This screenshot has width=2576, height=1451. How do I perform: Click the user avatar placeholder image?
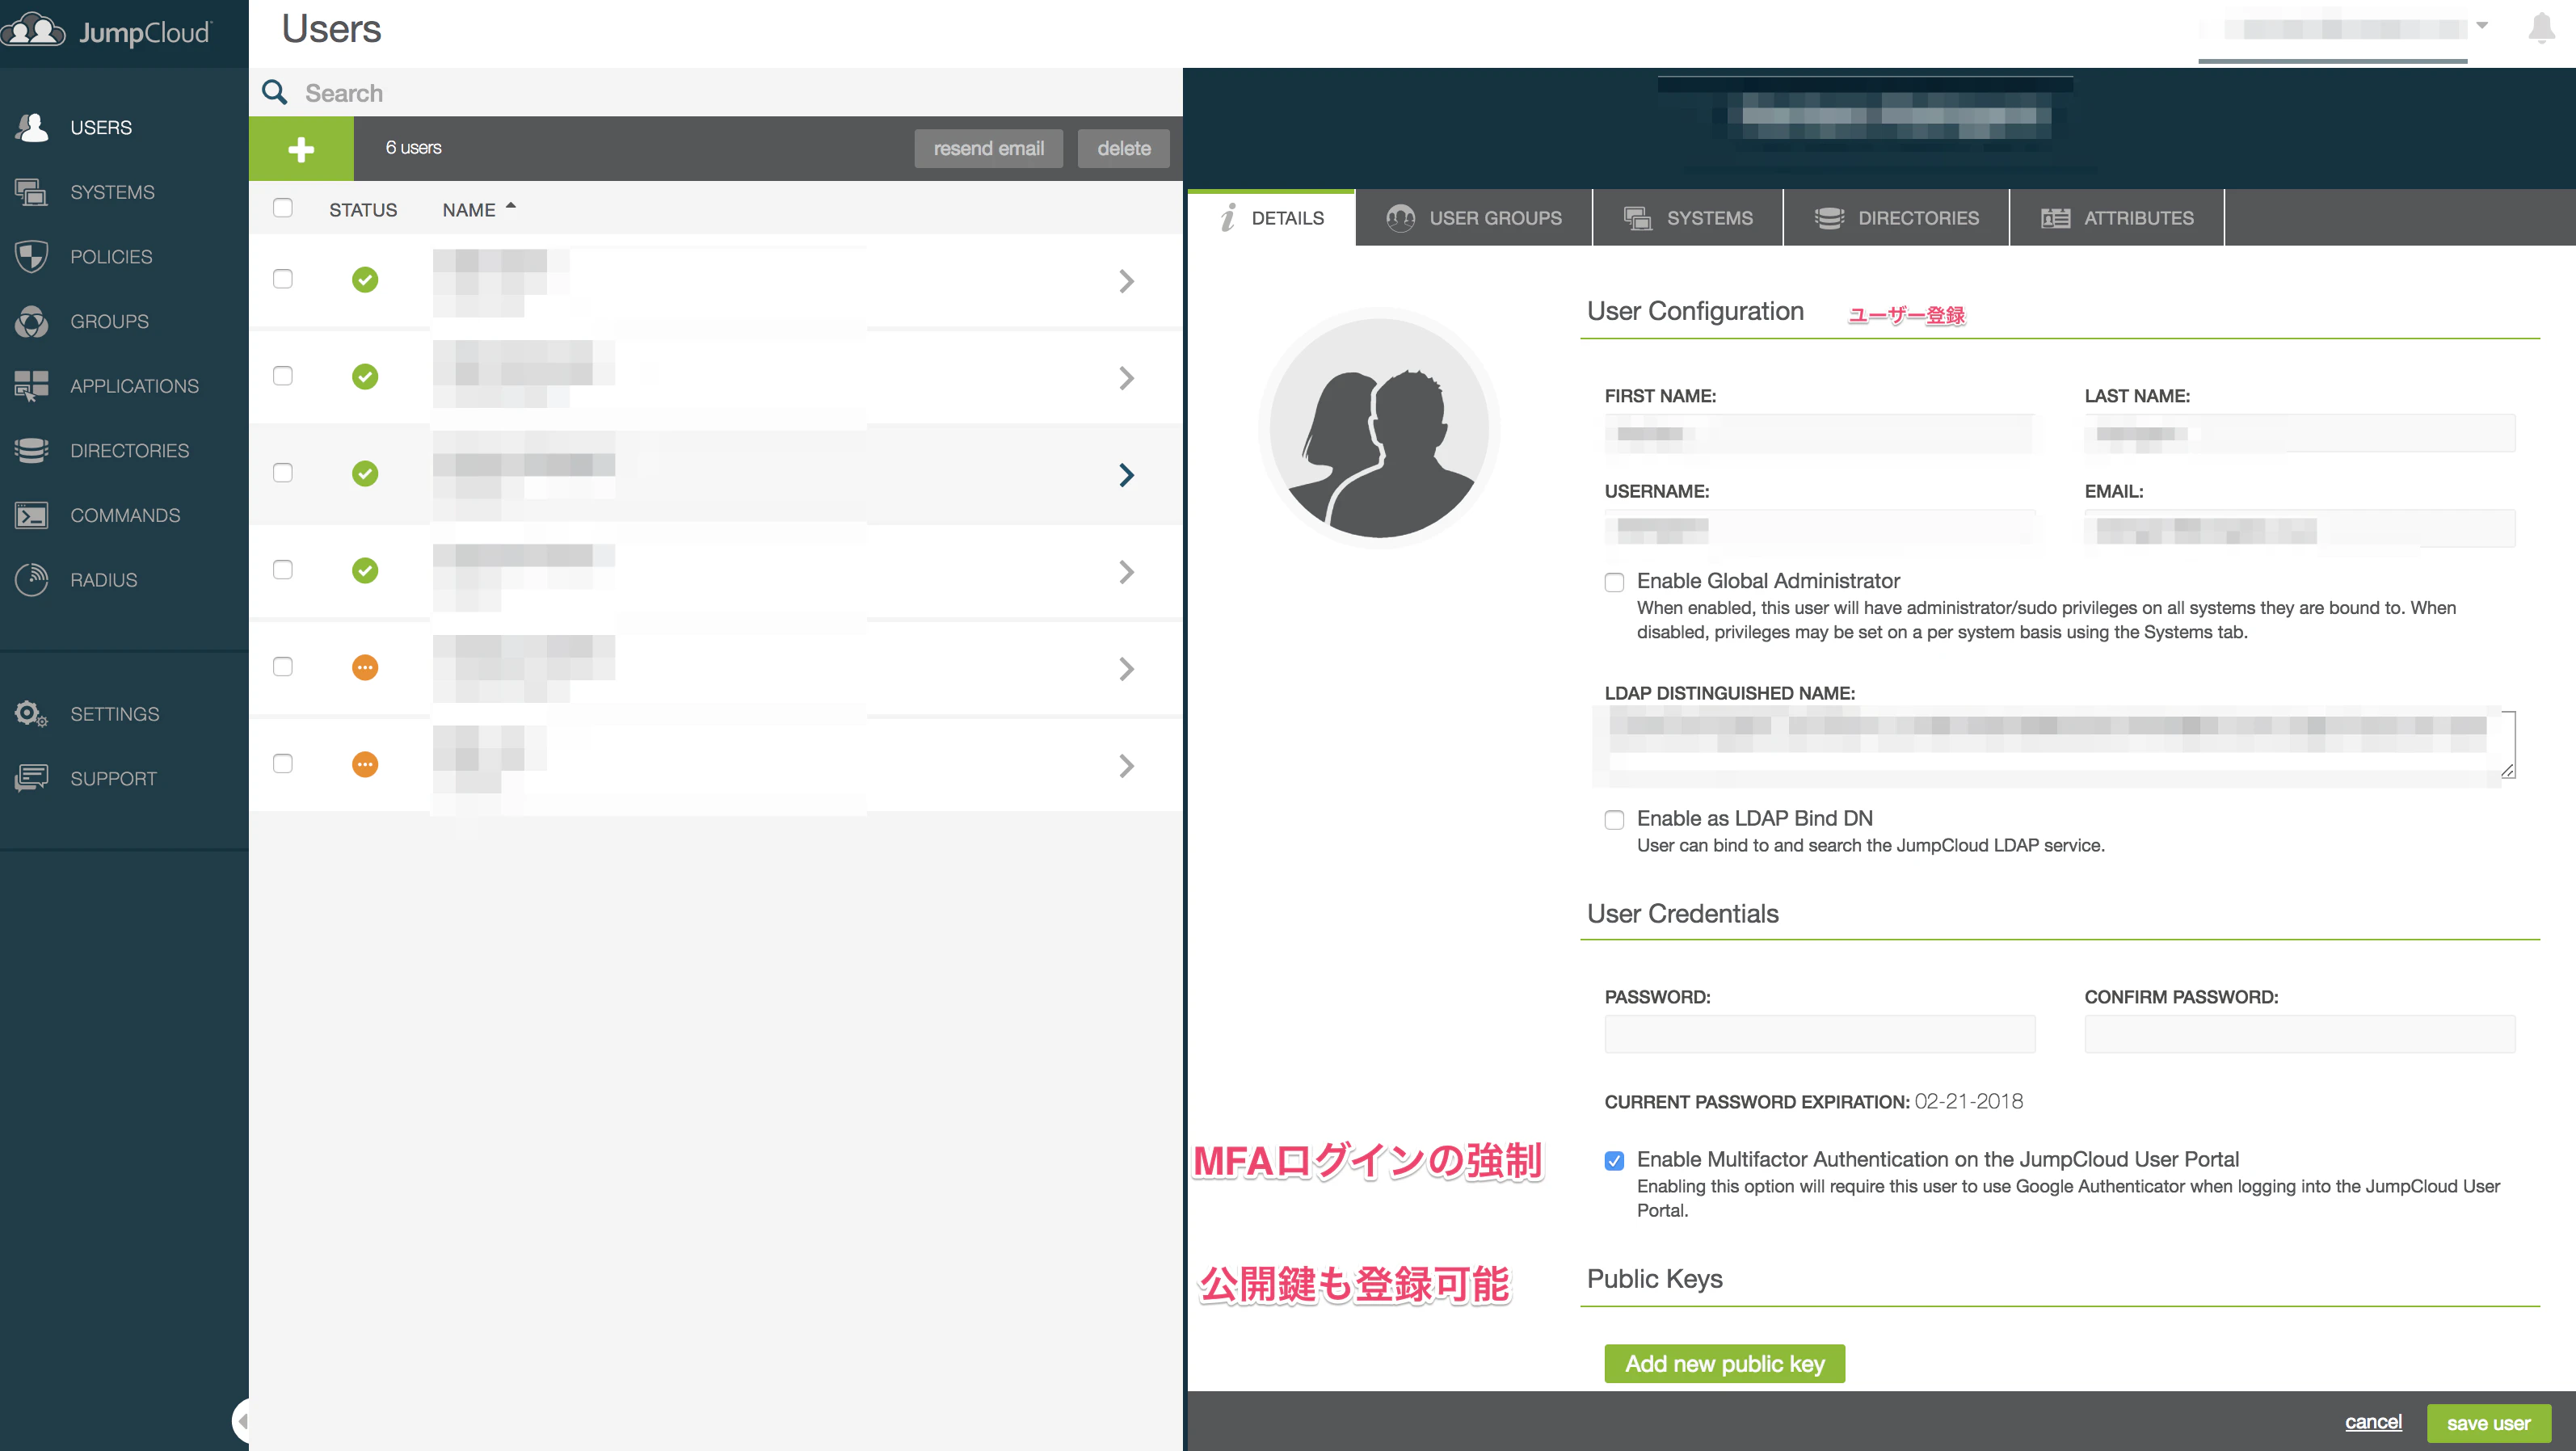click(1379, 427)
